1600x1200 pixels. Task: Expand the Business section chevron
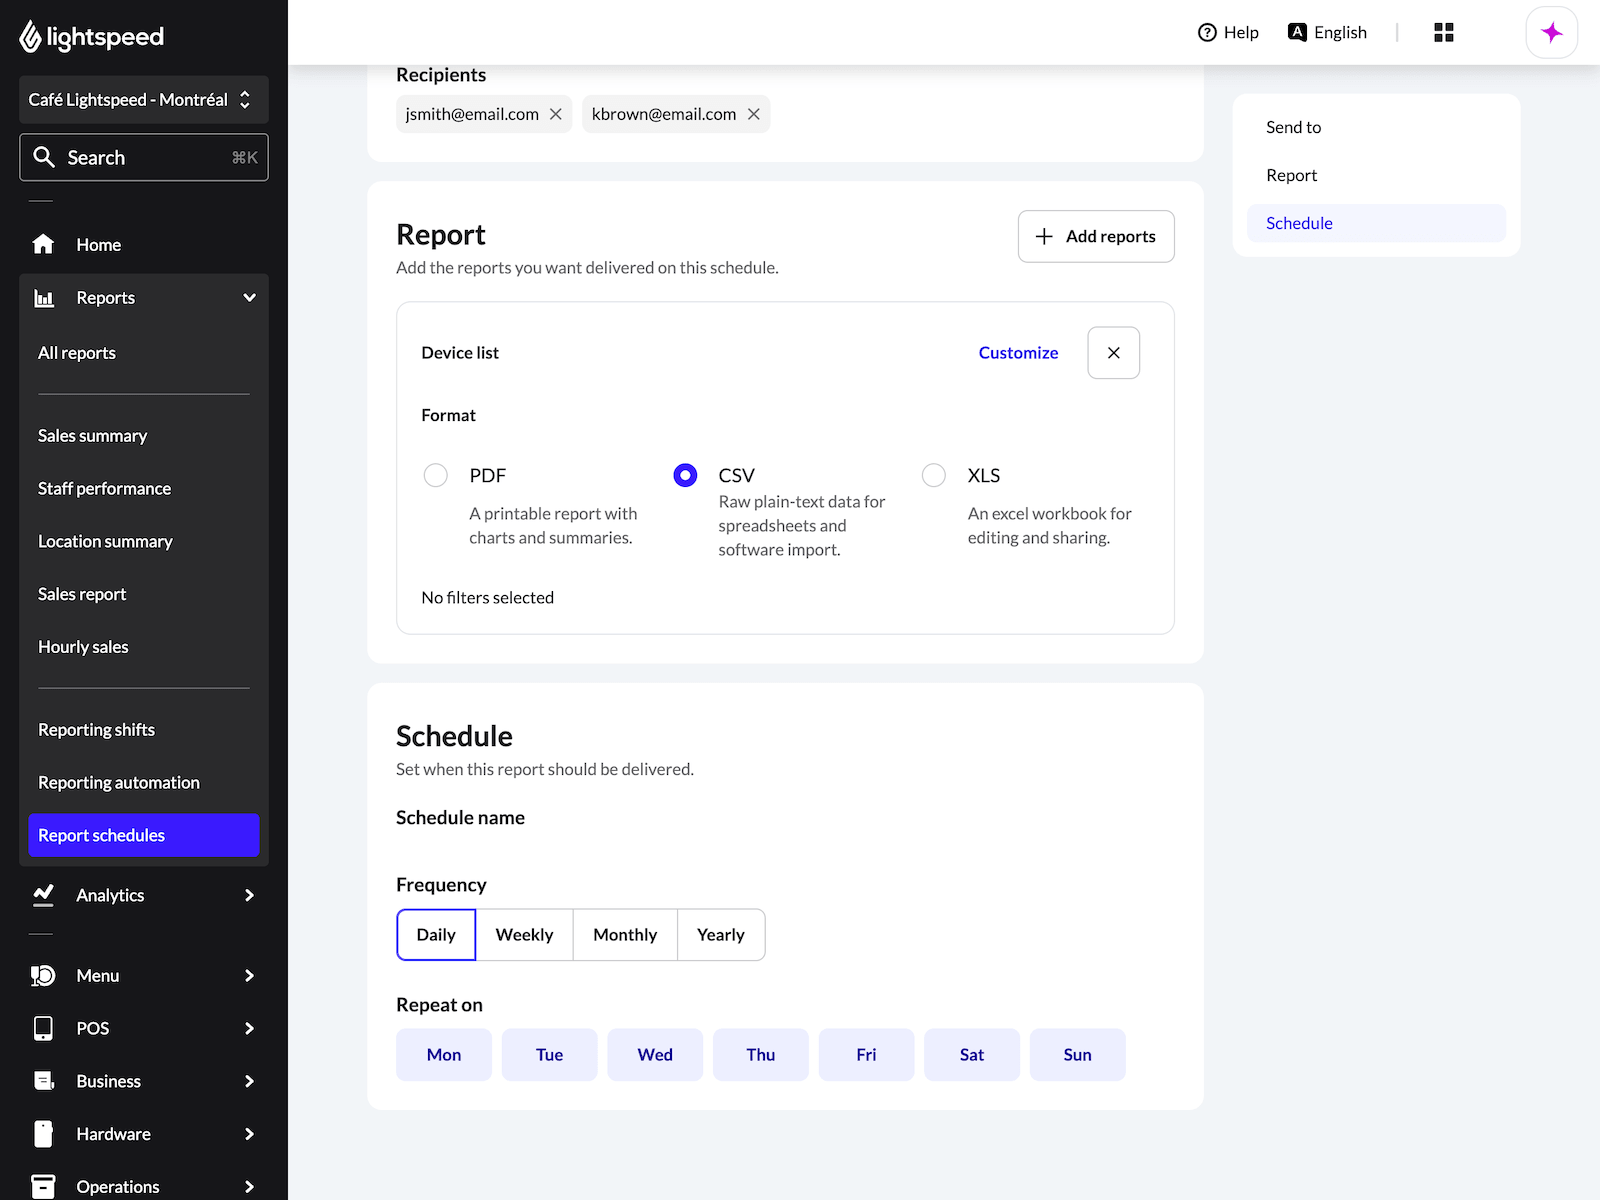click(249, 1081)
